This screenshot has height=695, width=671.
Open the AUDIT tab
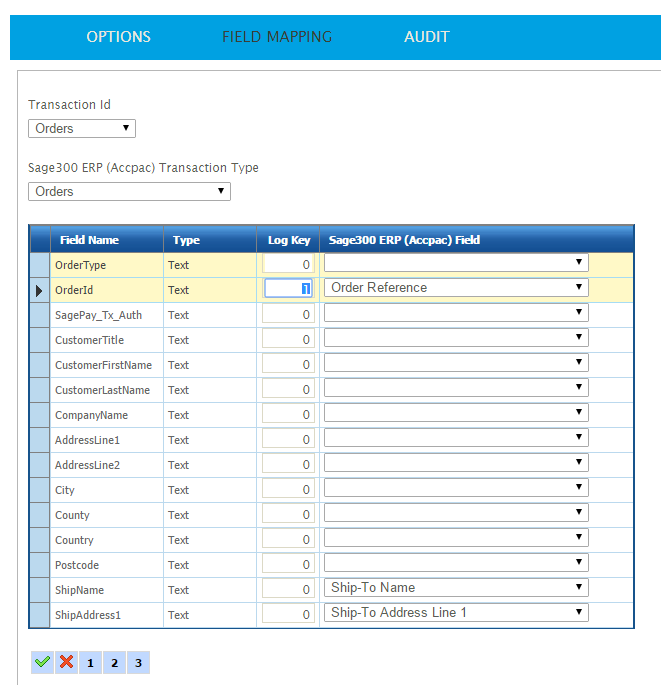pos(426,37)
